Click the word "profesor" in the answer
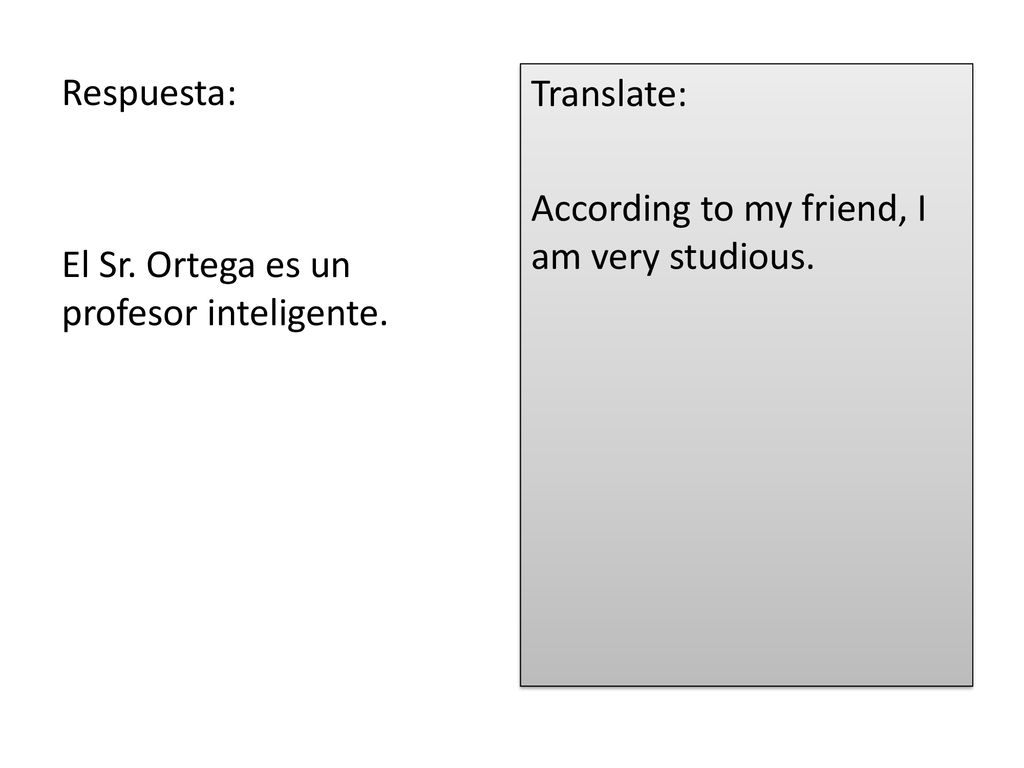The image size is (1024, 768). (129, 314)
